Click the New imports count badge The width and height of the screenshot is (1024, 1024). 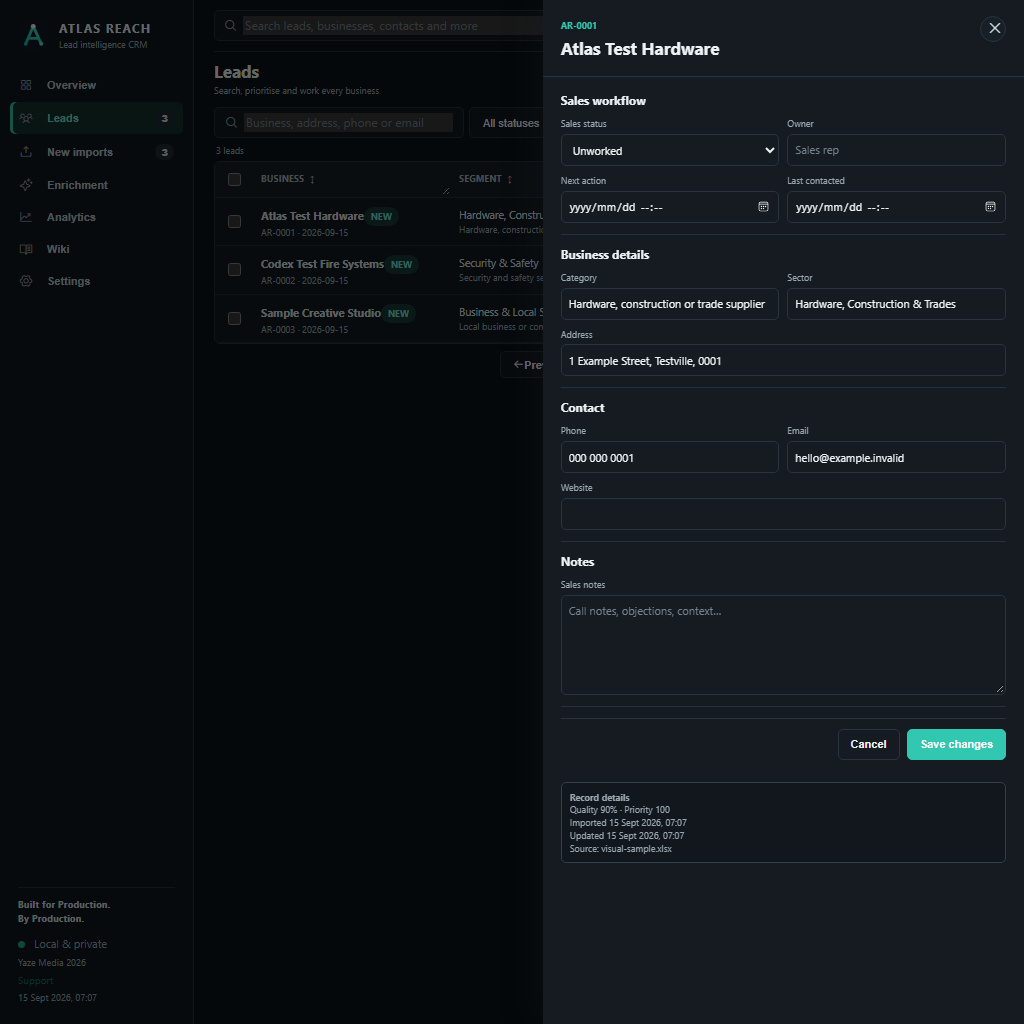point(165,152)
